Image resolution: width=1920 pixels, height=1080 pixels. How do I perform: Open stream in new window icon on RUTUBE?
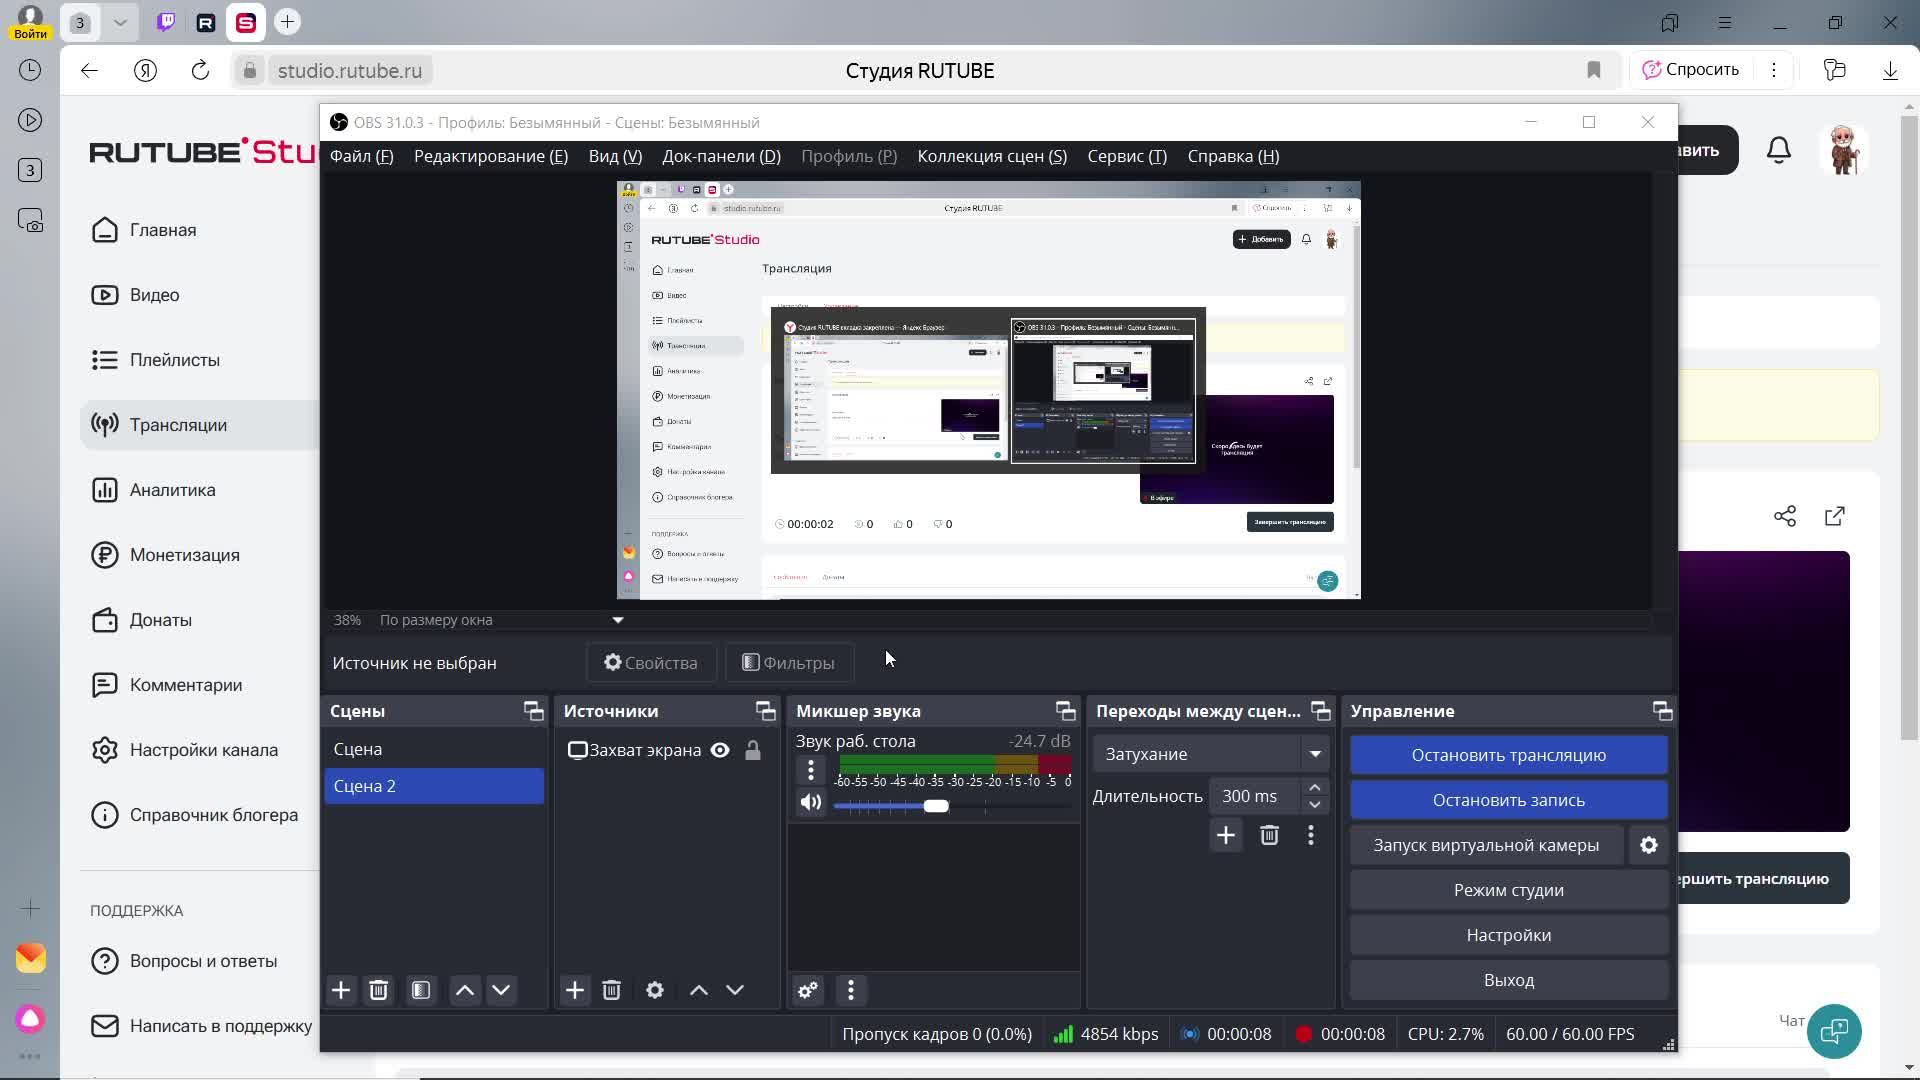1835,516
